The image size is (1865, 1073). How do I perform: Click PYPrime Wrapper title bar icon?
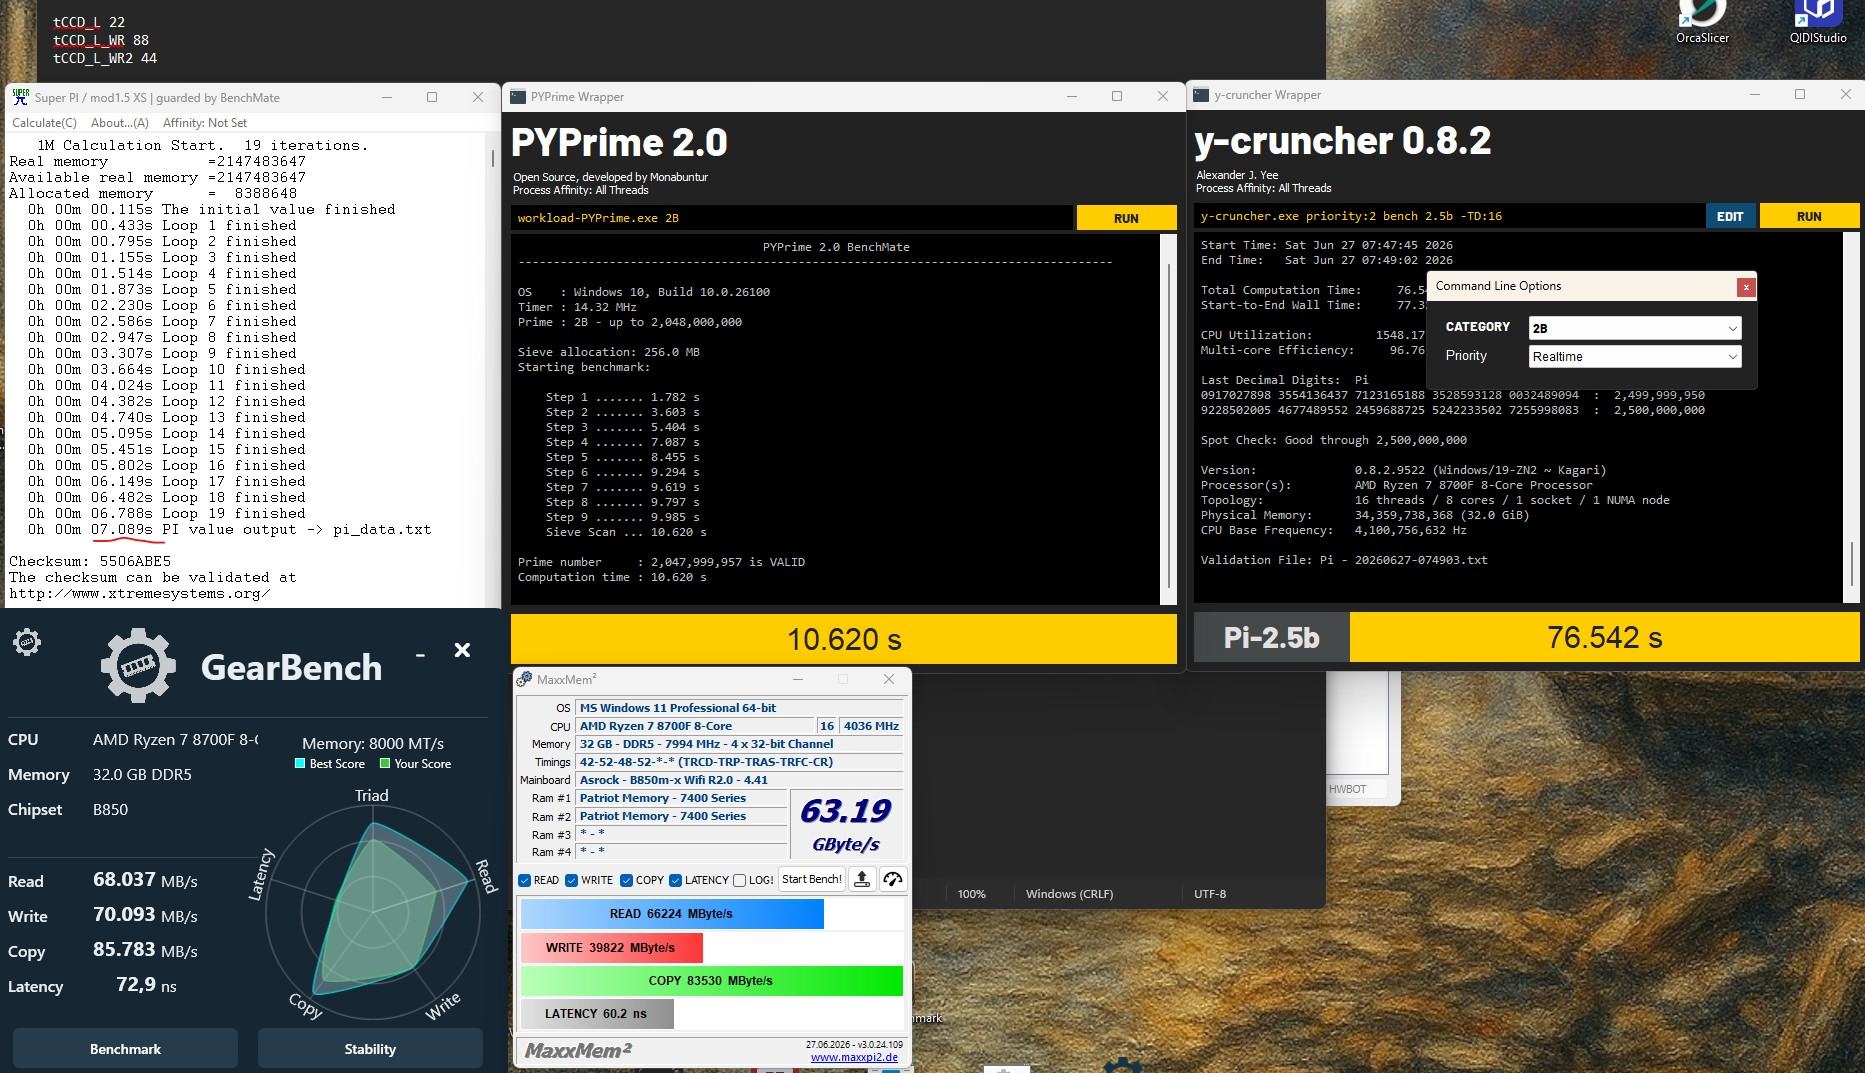click(518, 97)
